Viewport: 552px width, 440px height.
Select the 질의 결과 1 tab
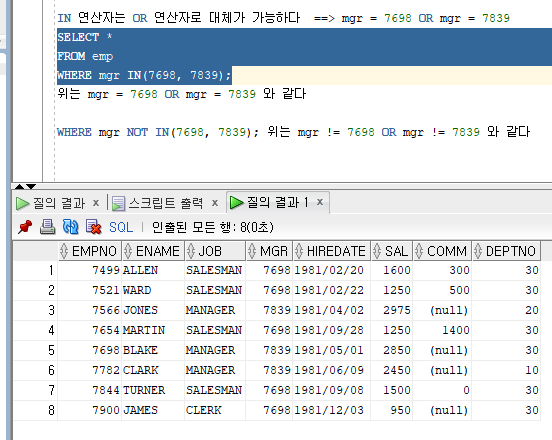278,202
